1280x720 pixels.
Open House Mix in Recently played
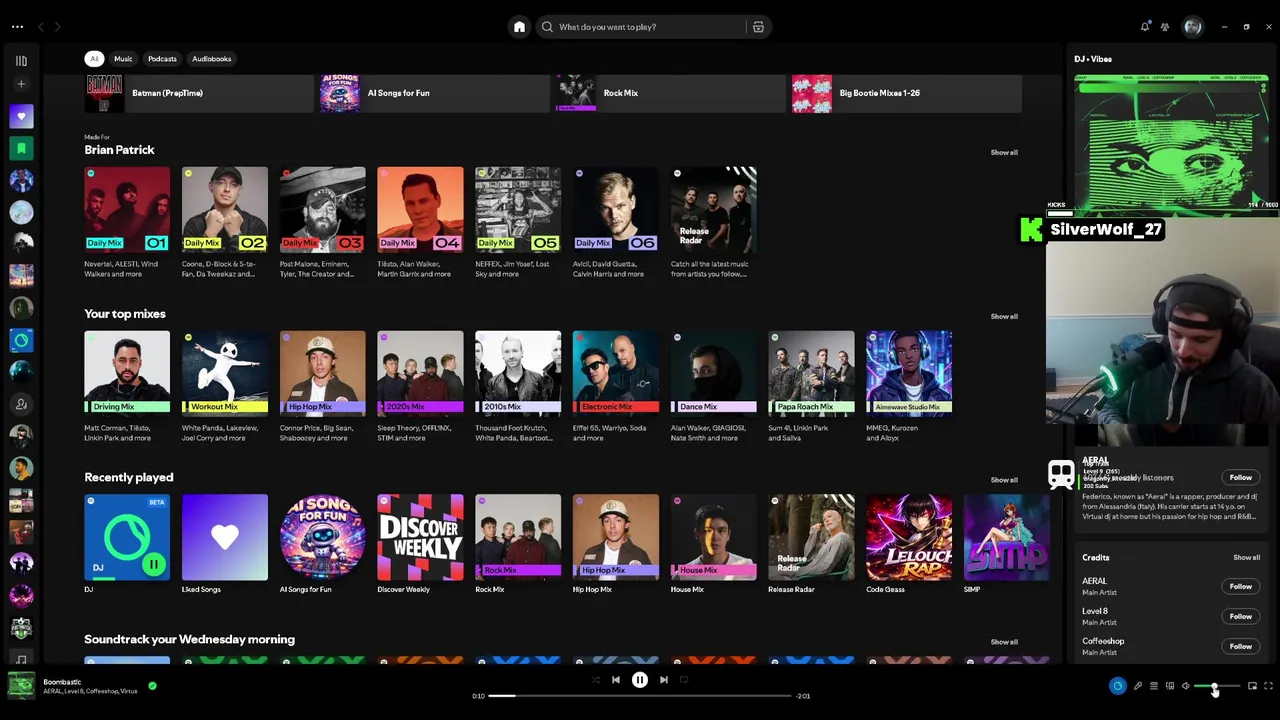[713, 545]
